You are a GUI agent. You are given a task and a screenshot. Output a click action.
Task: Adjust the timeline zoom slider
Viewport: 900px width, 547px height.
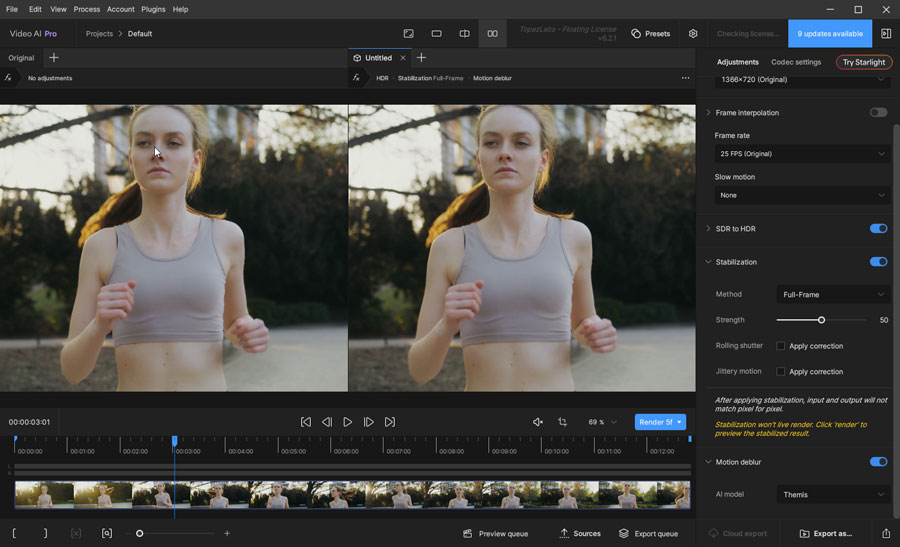(139, 533)
